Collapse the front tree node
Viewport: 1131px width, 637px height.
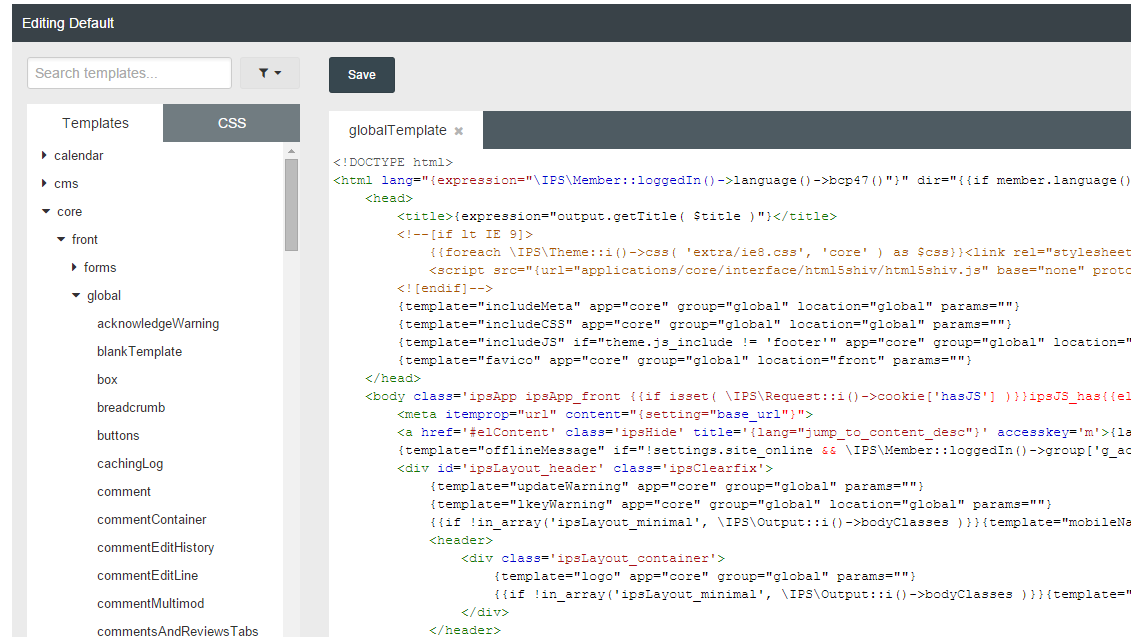point(62,239)
